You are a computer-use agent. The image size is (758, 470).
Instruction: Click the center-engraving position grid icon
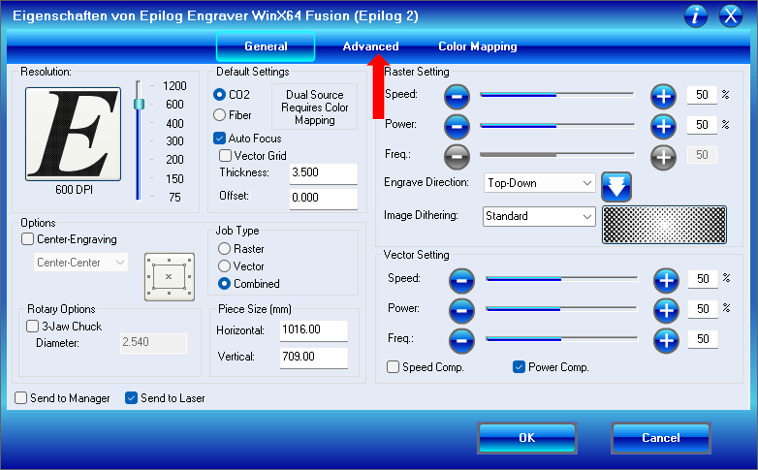pos(167,273)
